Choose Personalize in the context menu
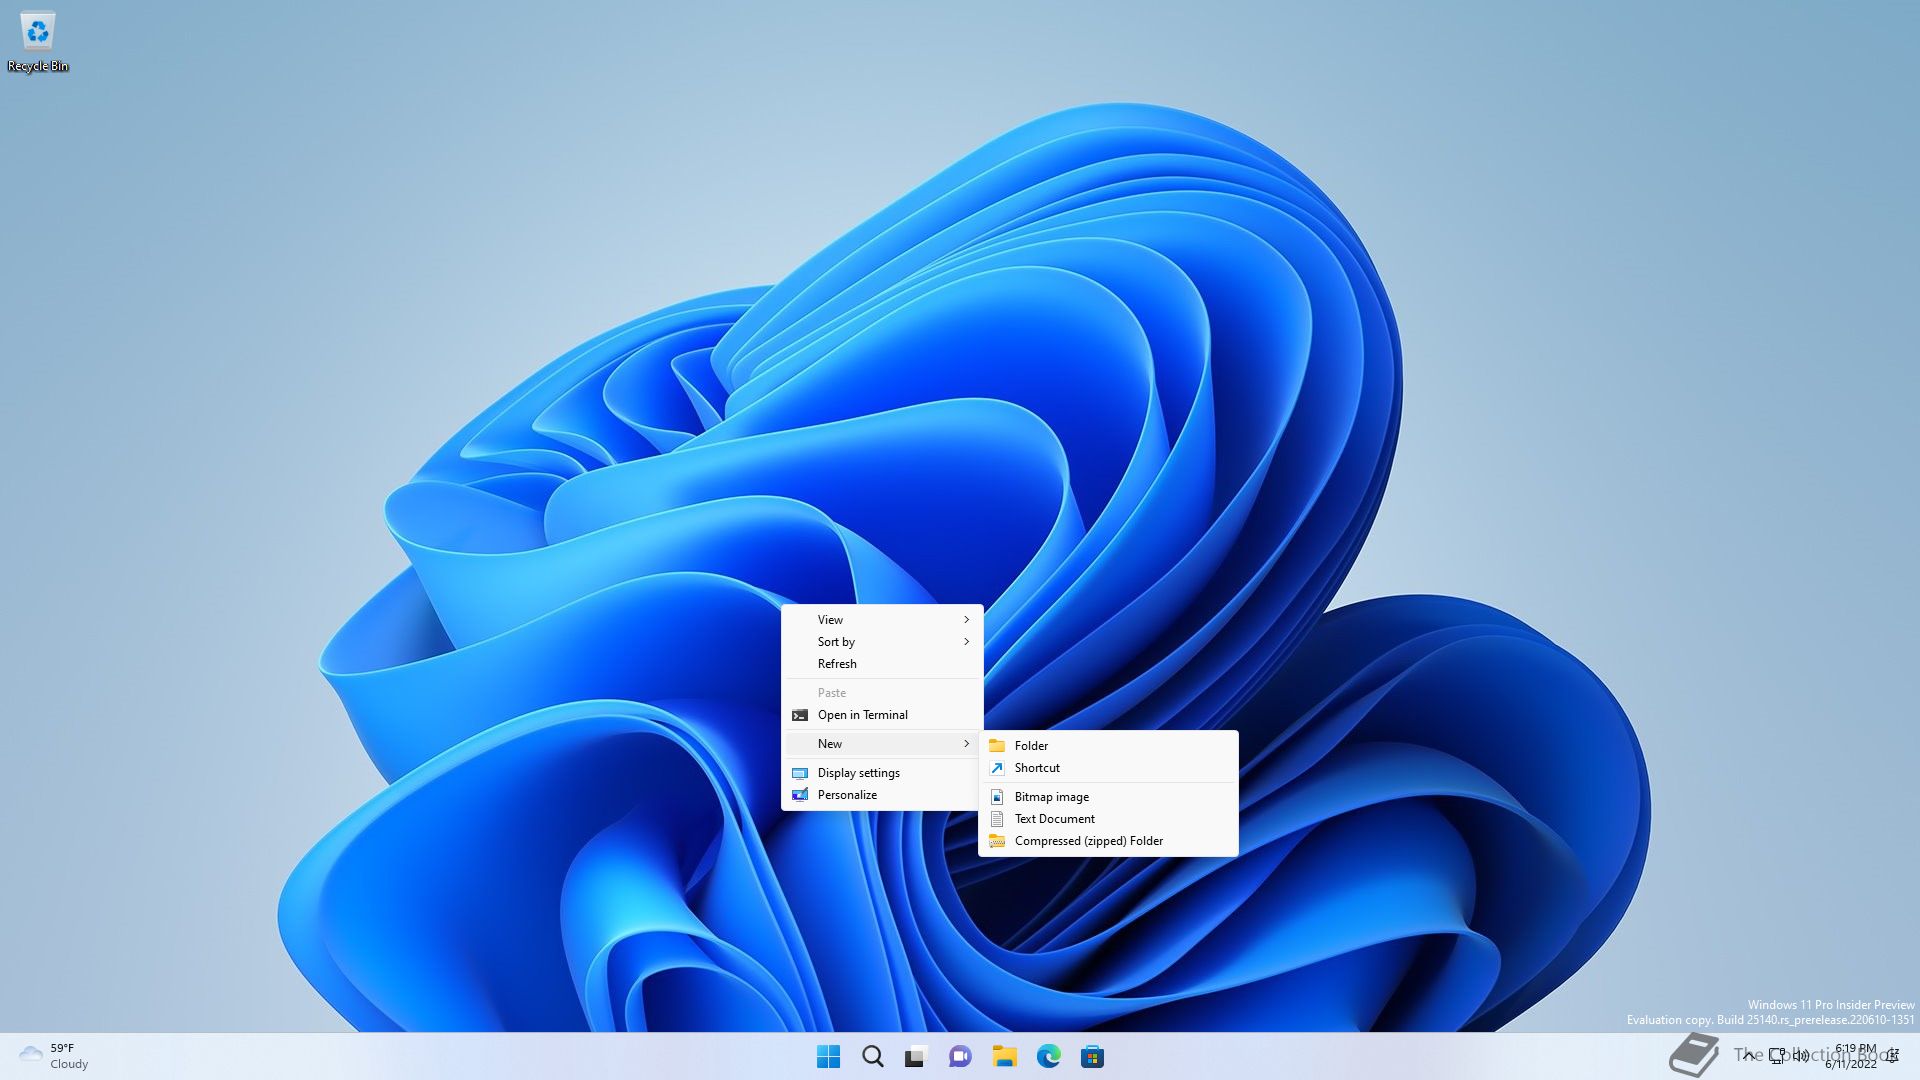1920x1080 pixels. point(882,795)
